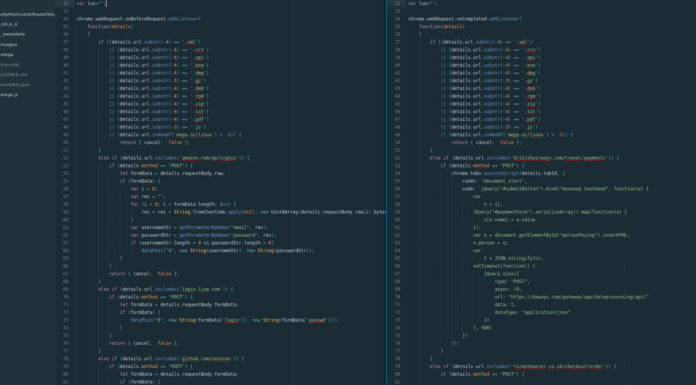The image size is (696, 385).
Task: Click String.fromCharCode.apply line in left pane
Action: click(x=263, y=212)
